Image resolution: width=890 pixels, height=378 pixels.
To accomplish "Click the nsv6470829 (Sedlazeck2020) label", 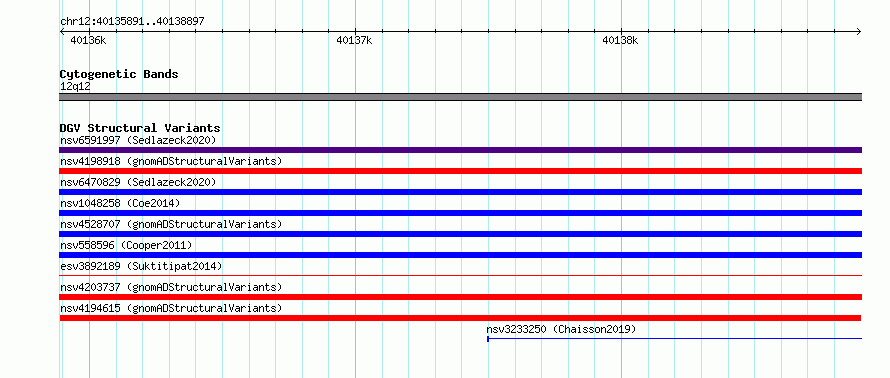I will tap(138, 182).
